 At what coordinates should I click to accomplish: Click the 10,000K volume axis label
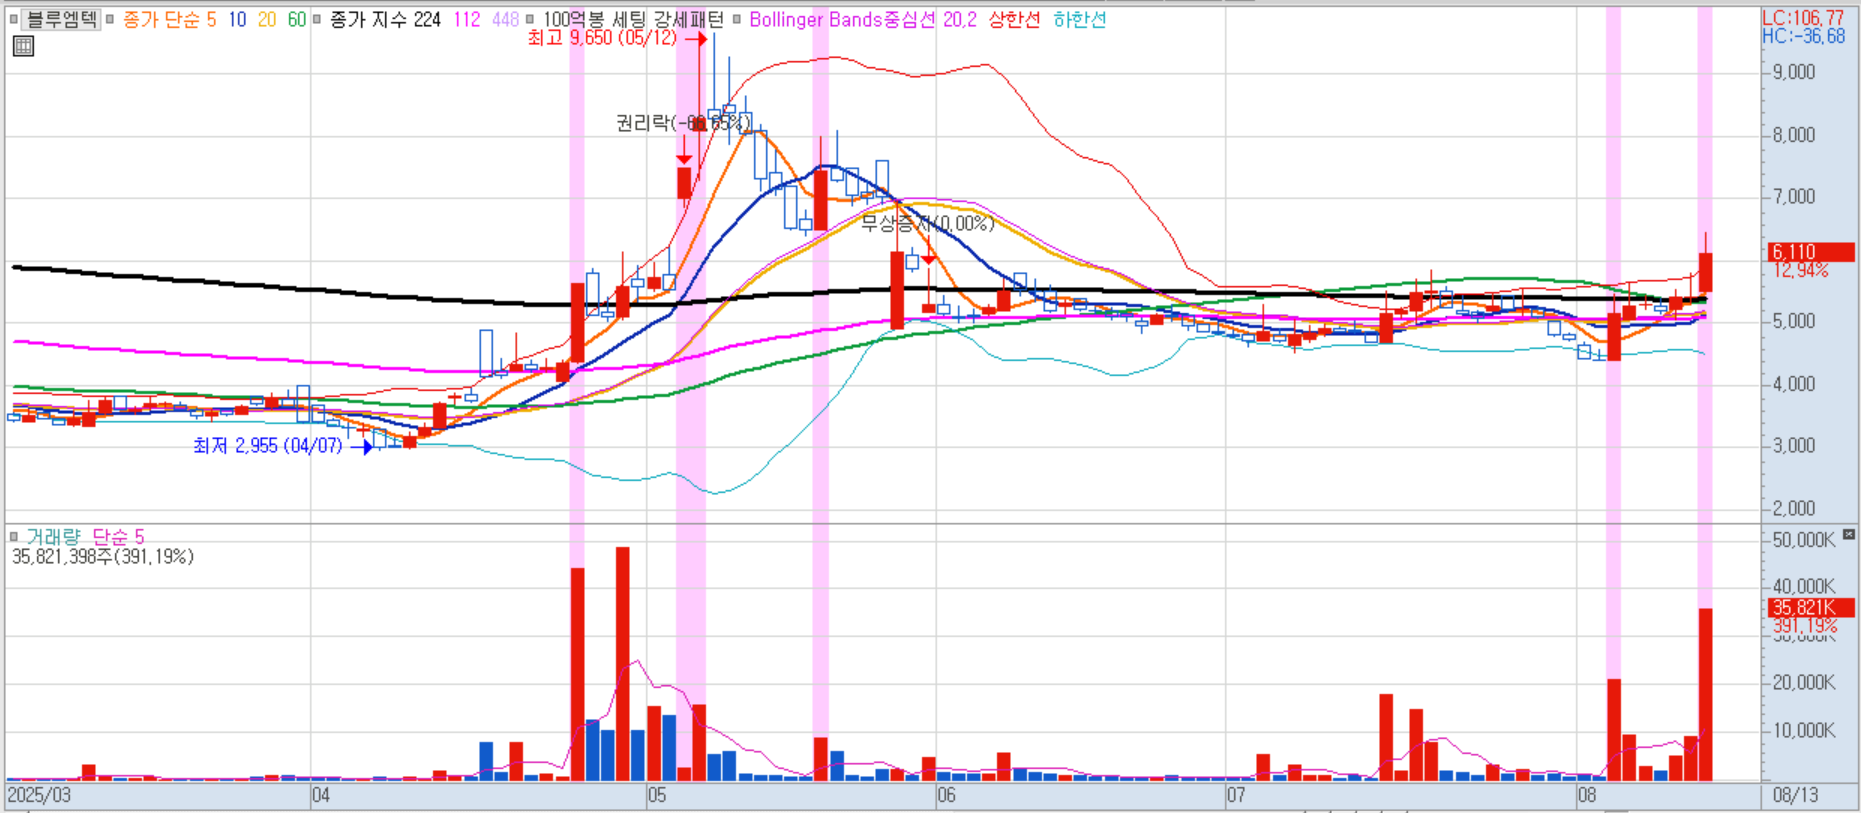click(x=1804, y=731)
